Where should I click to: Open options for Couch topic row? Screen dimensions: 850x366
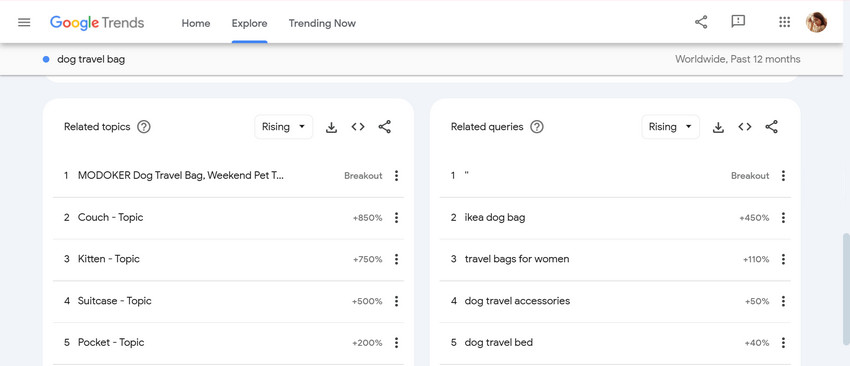click(x=396, y=217)
